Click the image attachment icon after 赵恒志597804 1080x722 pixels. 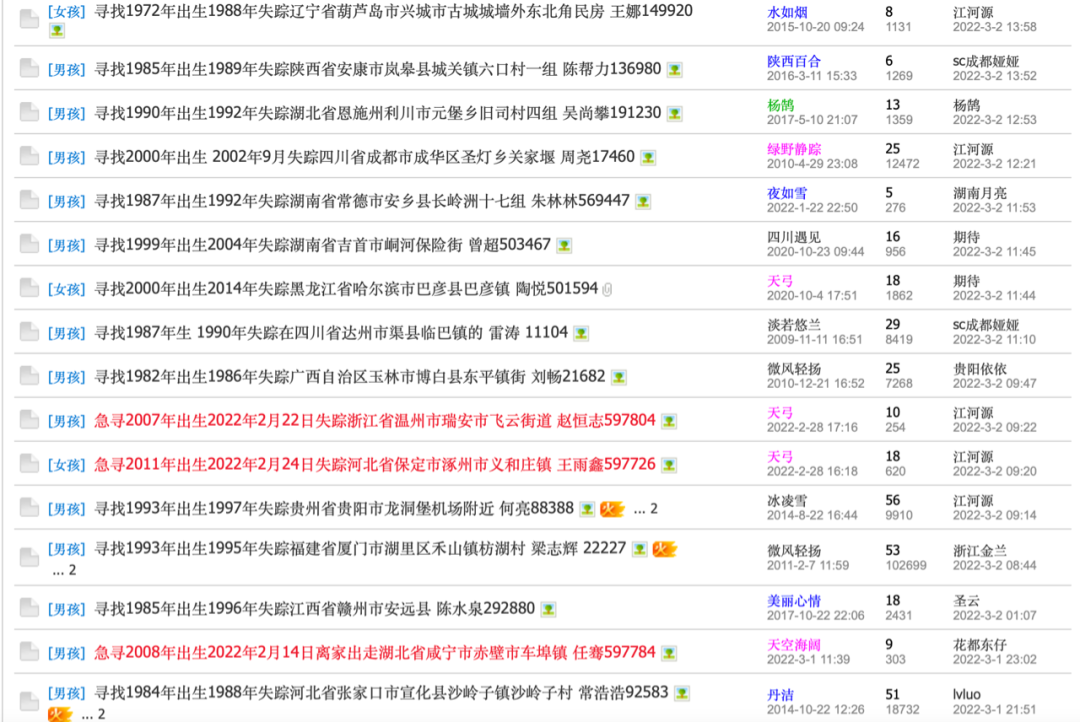tap(669, 421)
